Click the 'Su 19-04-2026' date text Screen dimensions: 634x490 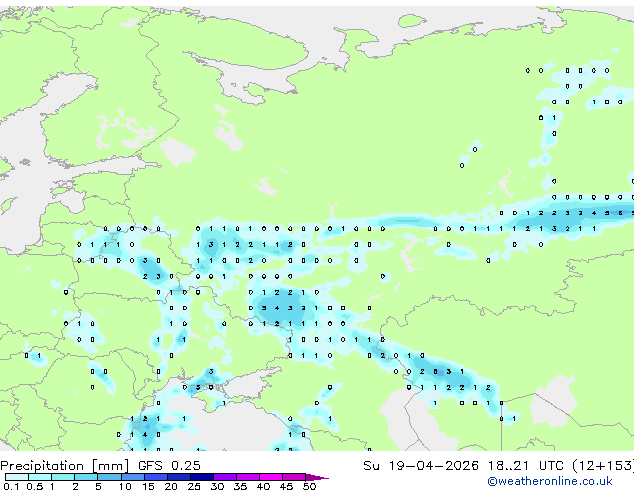[421, 466]
